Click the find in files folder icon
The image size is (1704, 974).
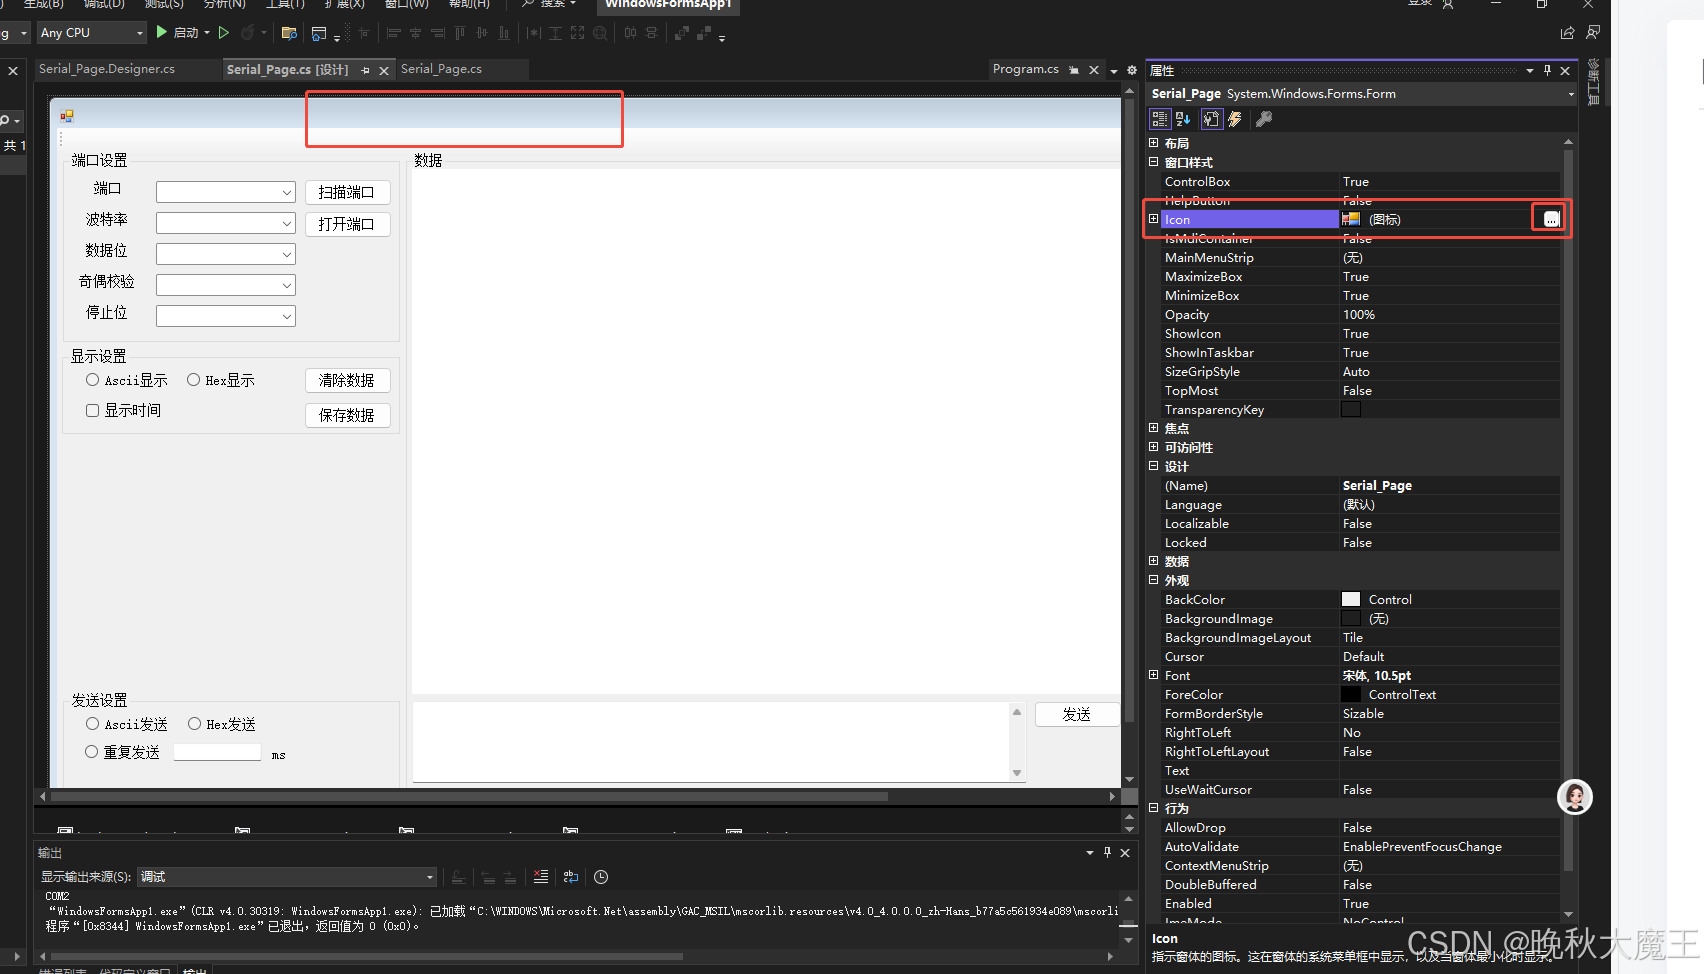(x=289, y=33)
